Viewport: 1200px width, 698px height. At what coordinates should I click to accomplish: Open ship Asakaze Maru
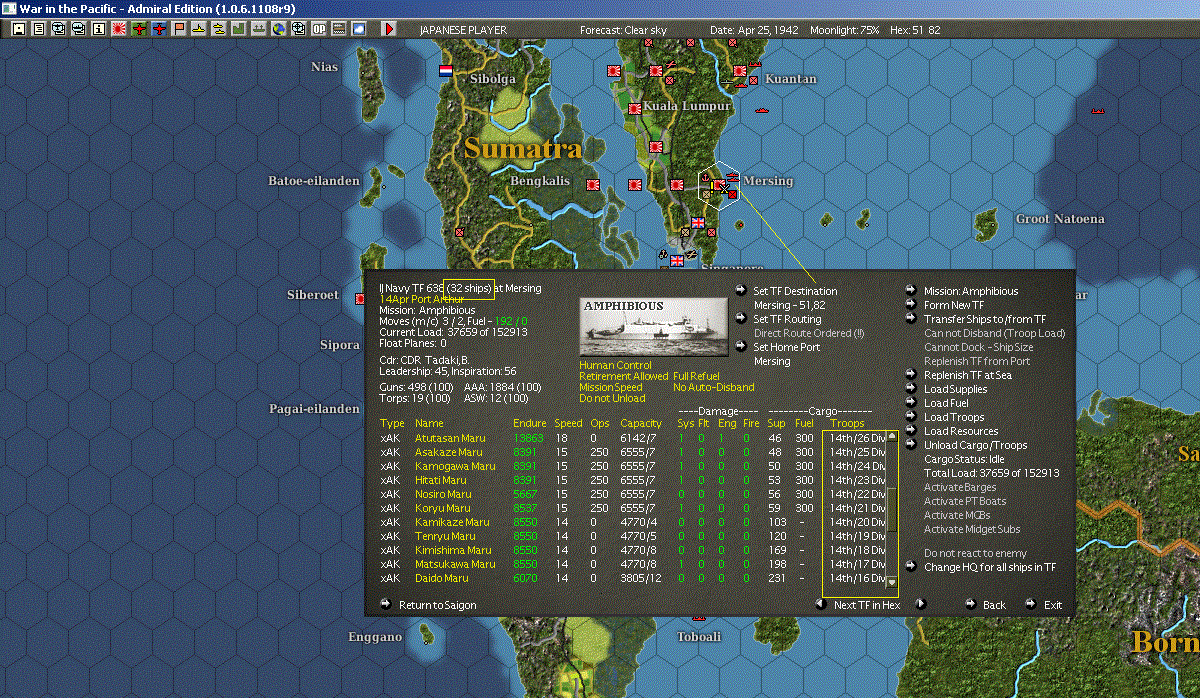(449, 452)
